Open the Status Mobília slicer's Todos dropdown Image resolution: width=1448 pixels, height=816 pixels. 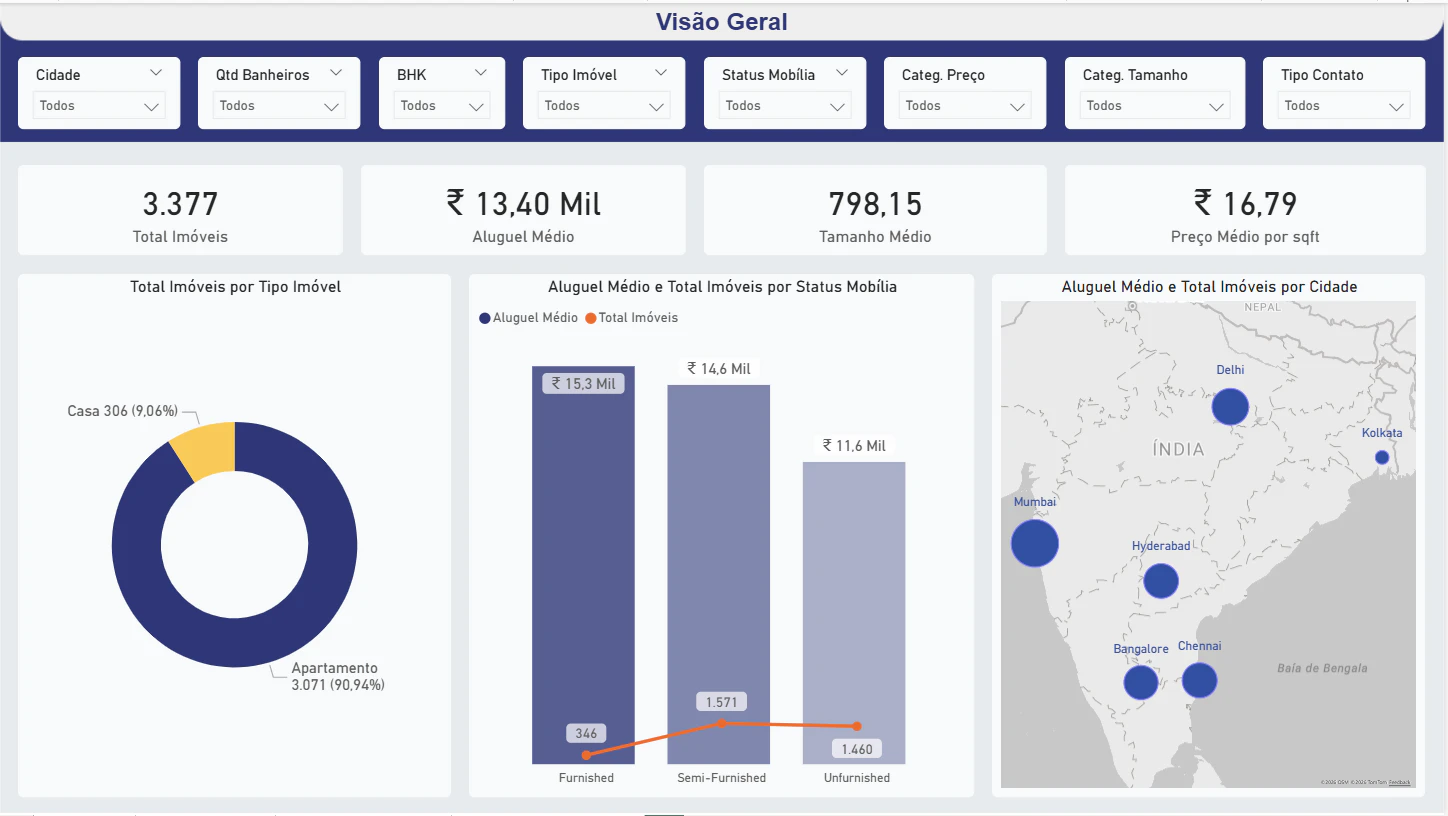(785, 106)
